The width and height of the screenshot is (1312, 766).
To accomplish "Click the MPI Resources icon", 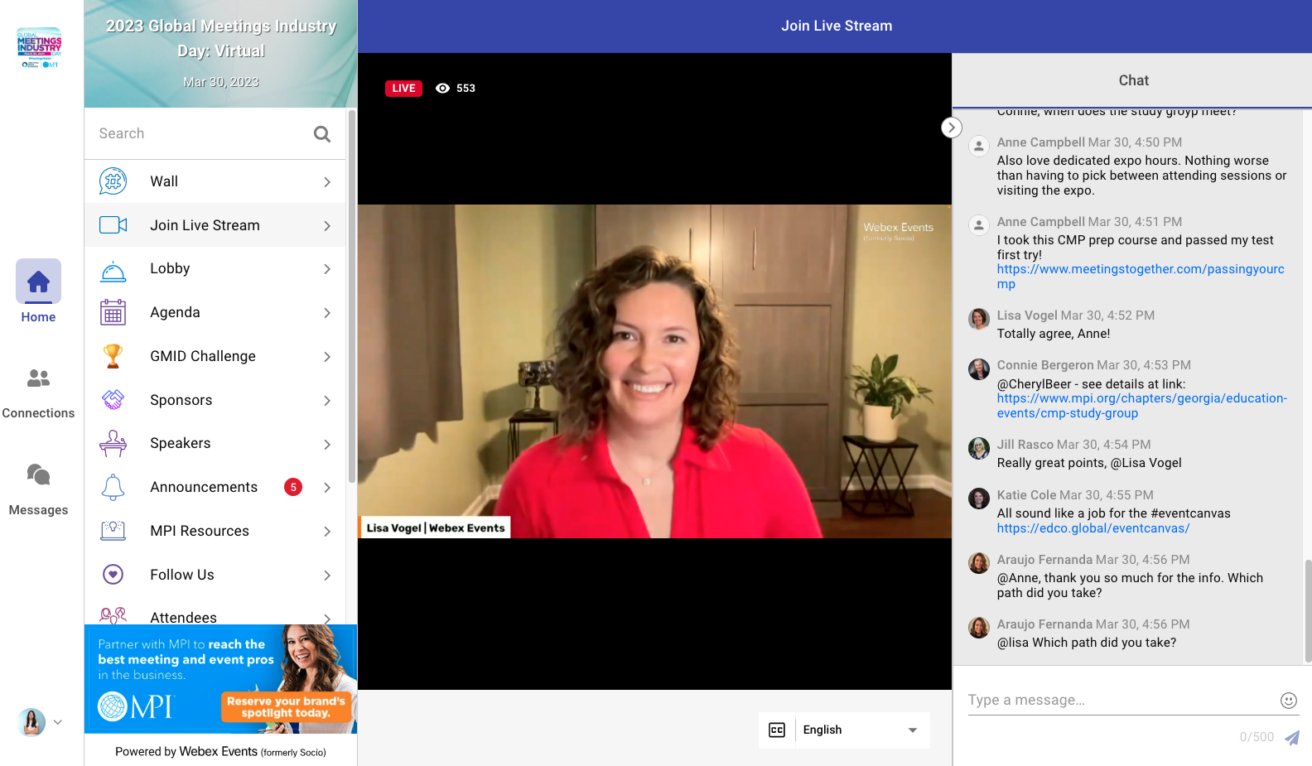I will tap(113, 531).
